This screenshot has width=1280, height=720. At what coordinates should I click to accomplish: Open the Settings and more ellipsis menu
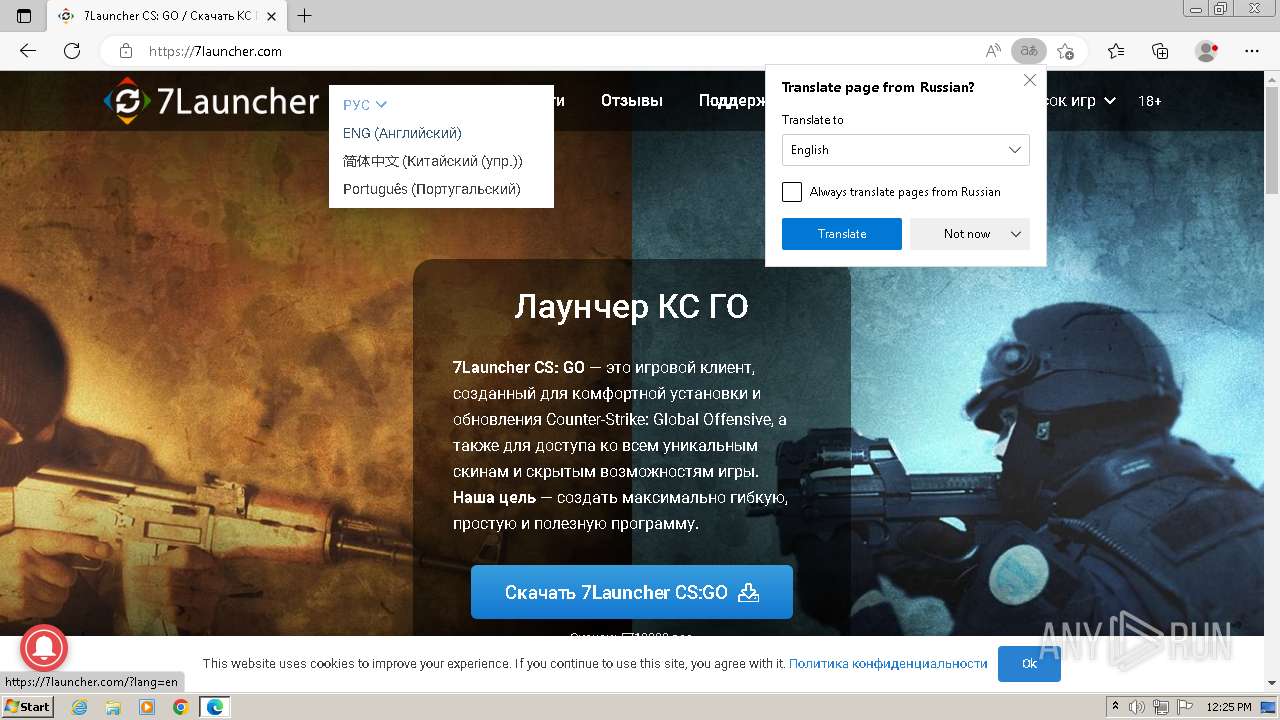tap(1252, 51)
